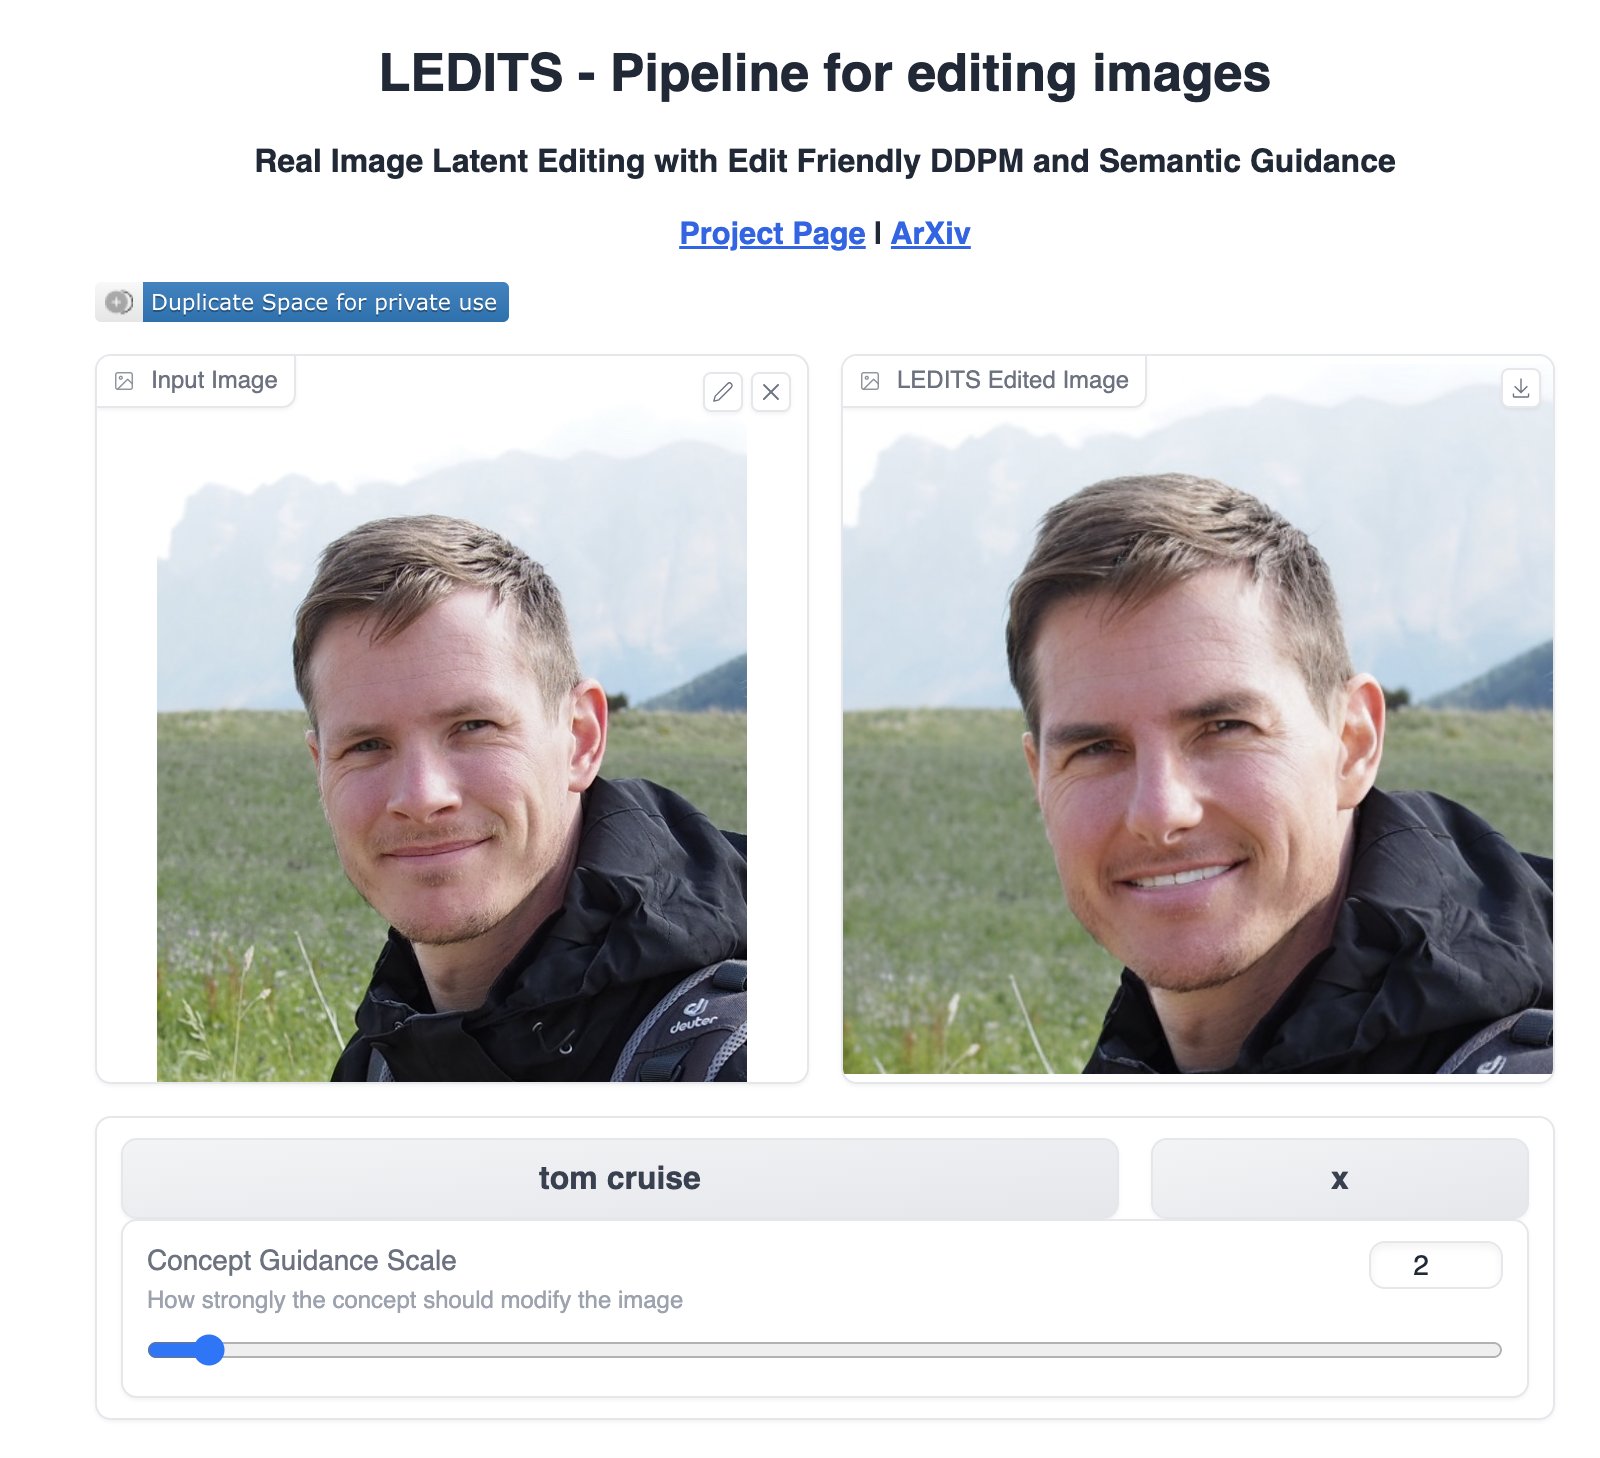1600x1458 pixels.
Task: Click the Concept Guidance Scale number field
Action: [x=1435, y=1265]
